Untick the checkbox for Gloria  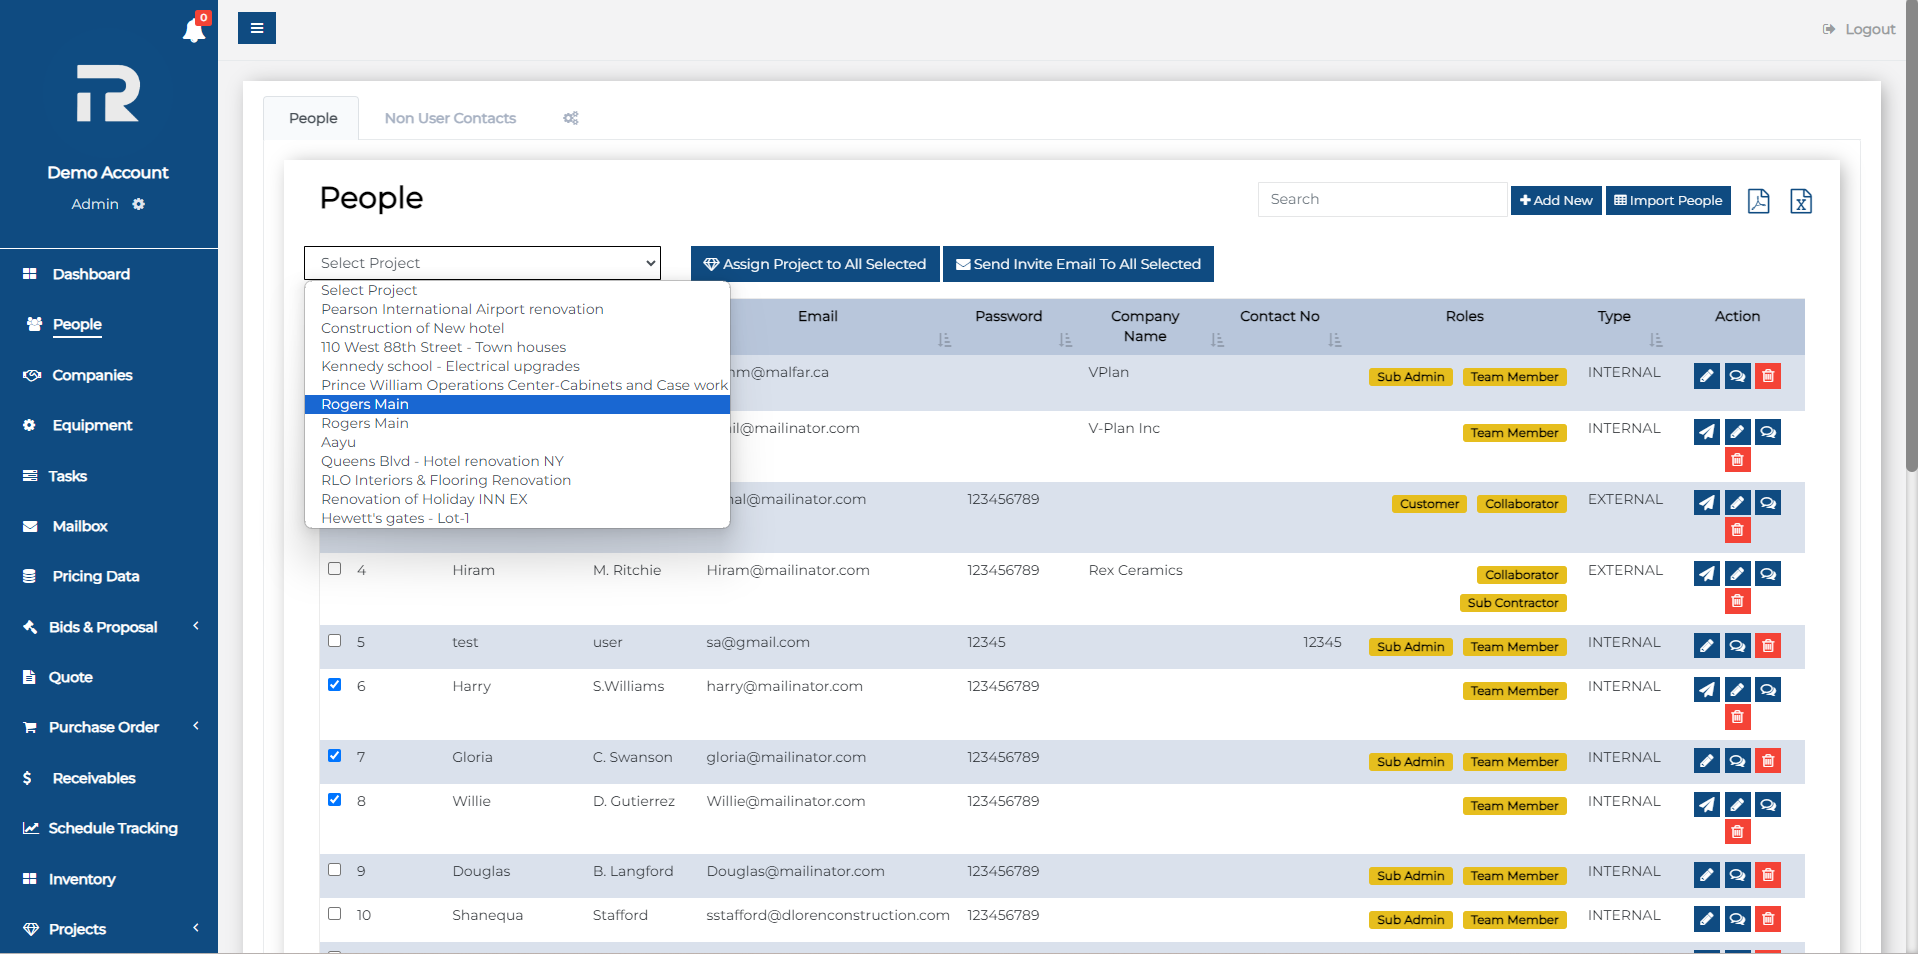(x=335, y=756)
